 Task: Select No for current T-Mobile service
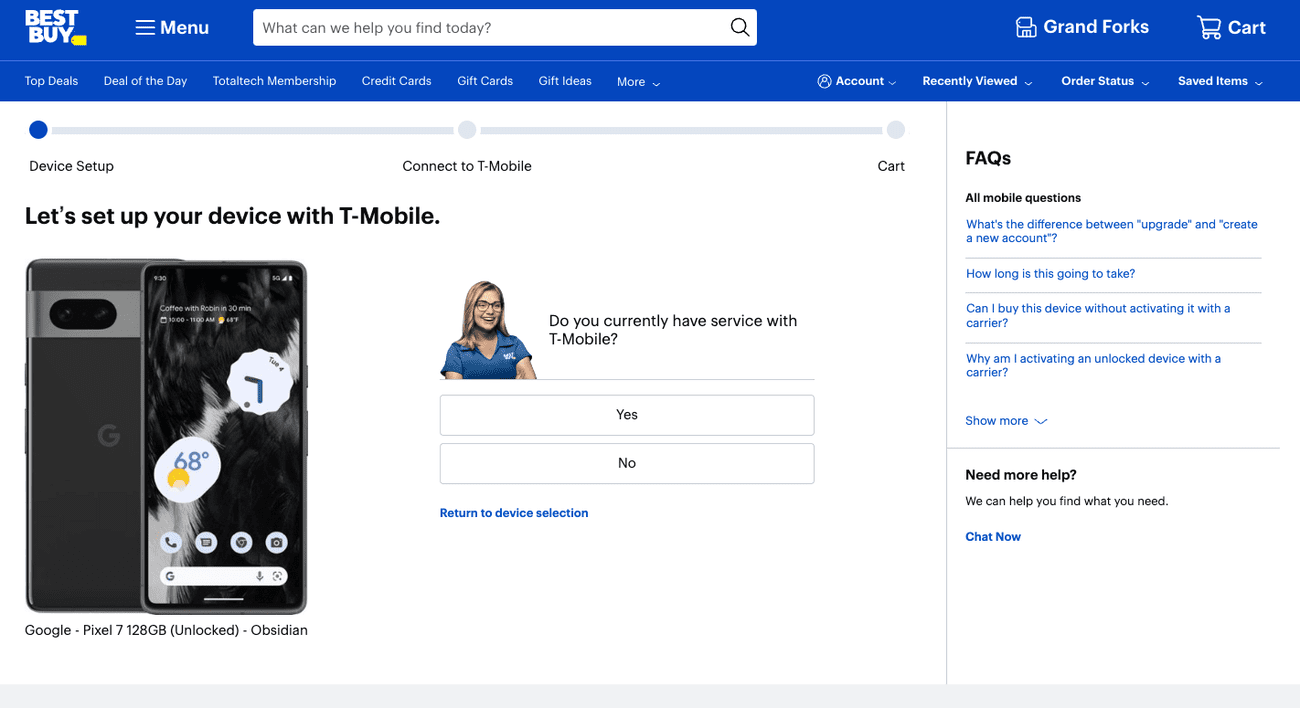(x=627, y=463)
